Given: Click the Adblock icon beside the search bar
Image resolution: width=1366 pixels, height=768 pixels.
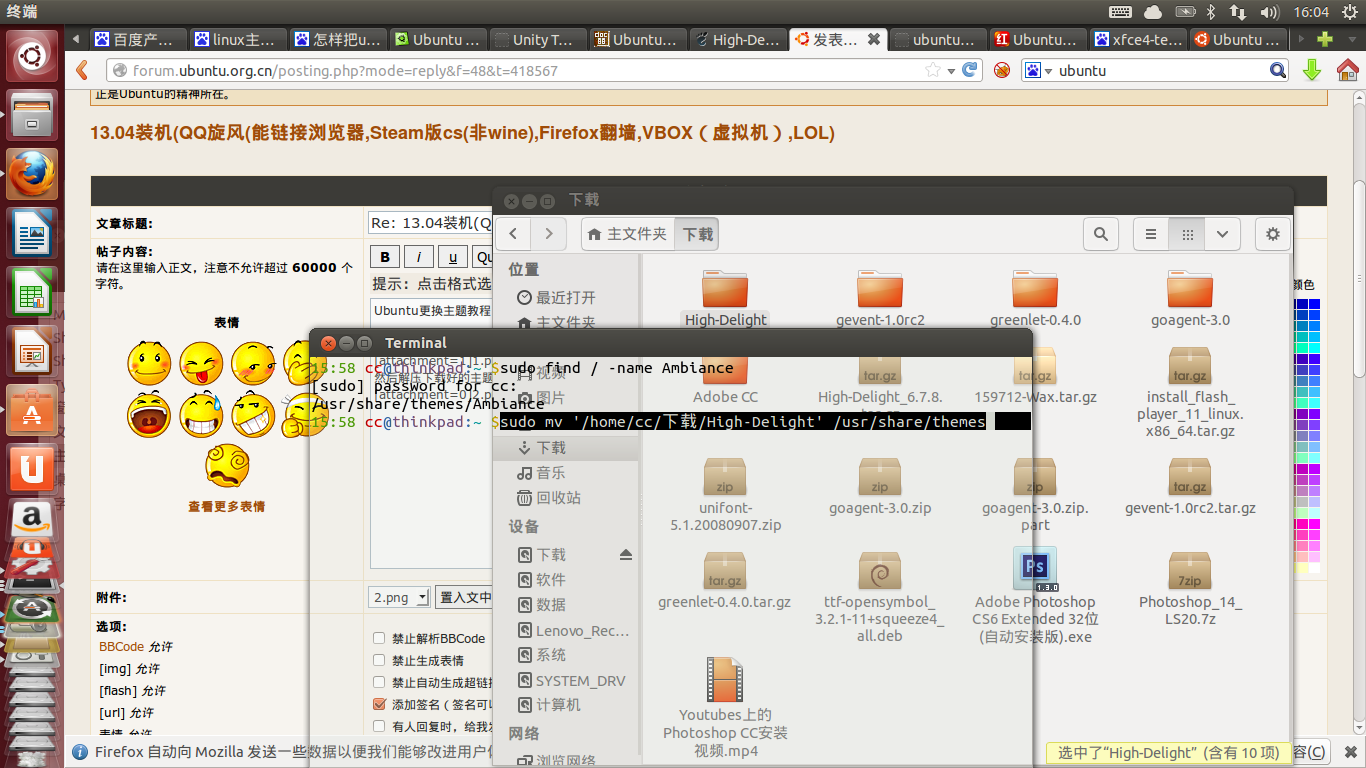Looking at the screenshot, I should coord(1001,70).
